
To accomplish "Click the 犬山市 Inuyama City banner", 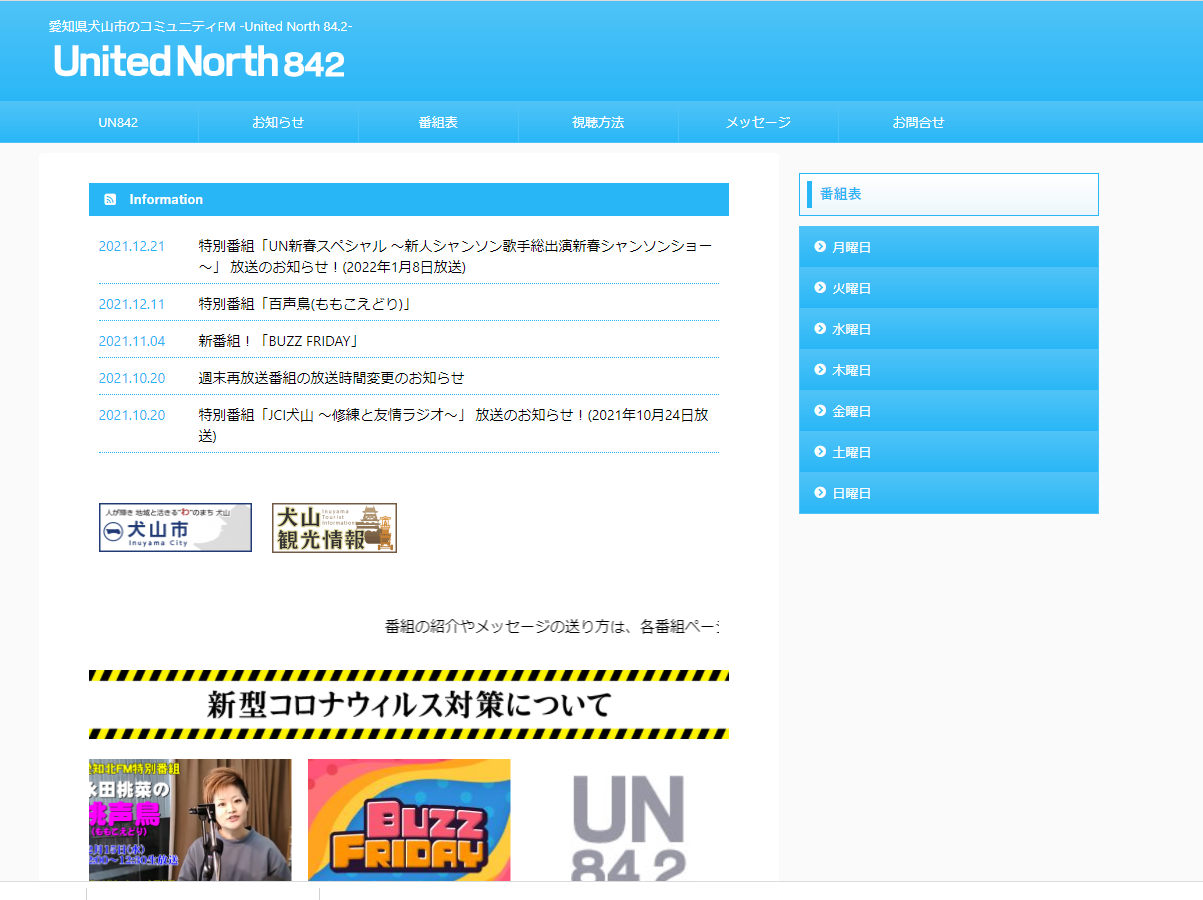I will pos(175,528).
